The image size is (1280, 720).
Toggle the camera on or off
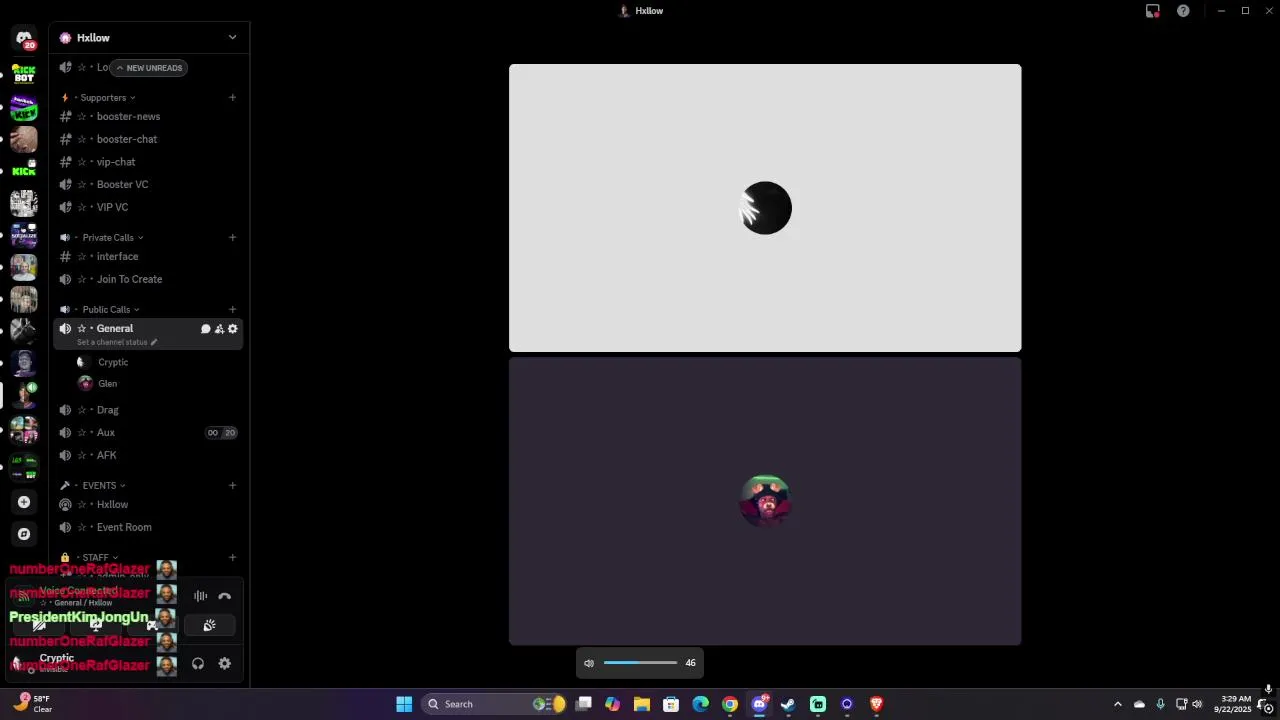[40, 625]
